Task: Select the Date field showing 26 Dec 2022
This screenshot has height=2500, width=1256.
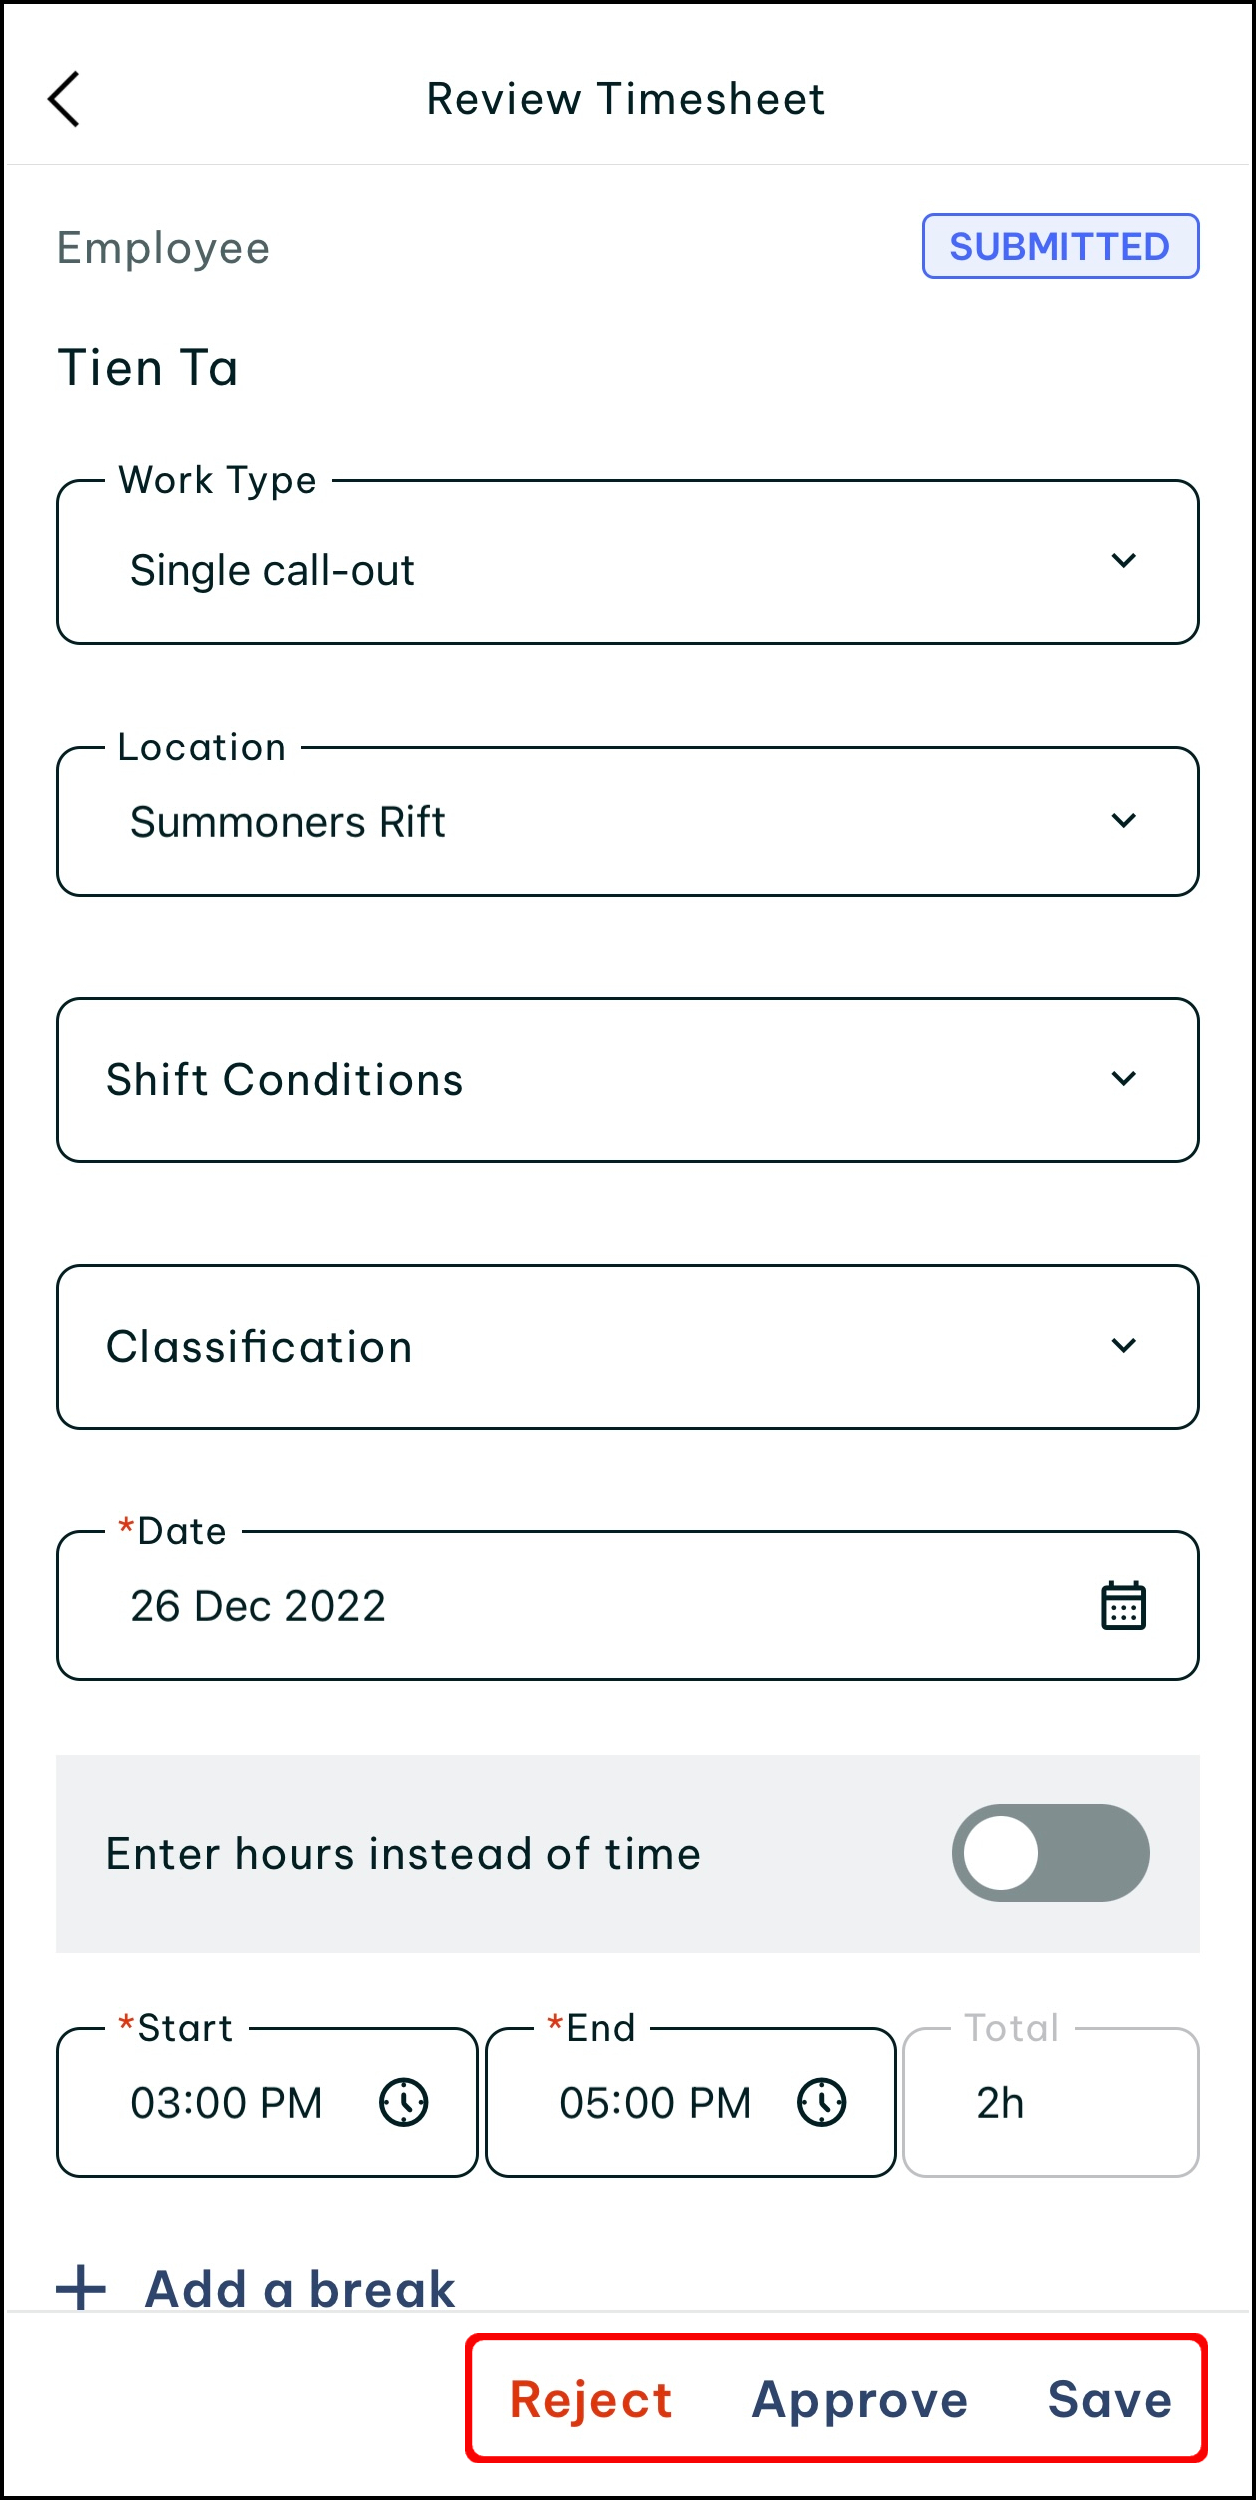Action: tap(580, 1606)
